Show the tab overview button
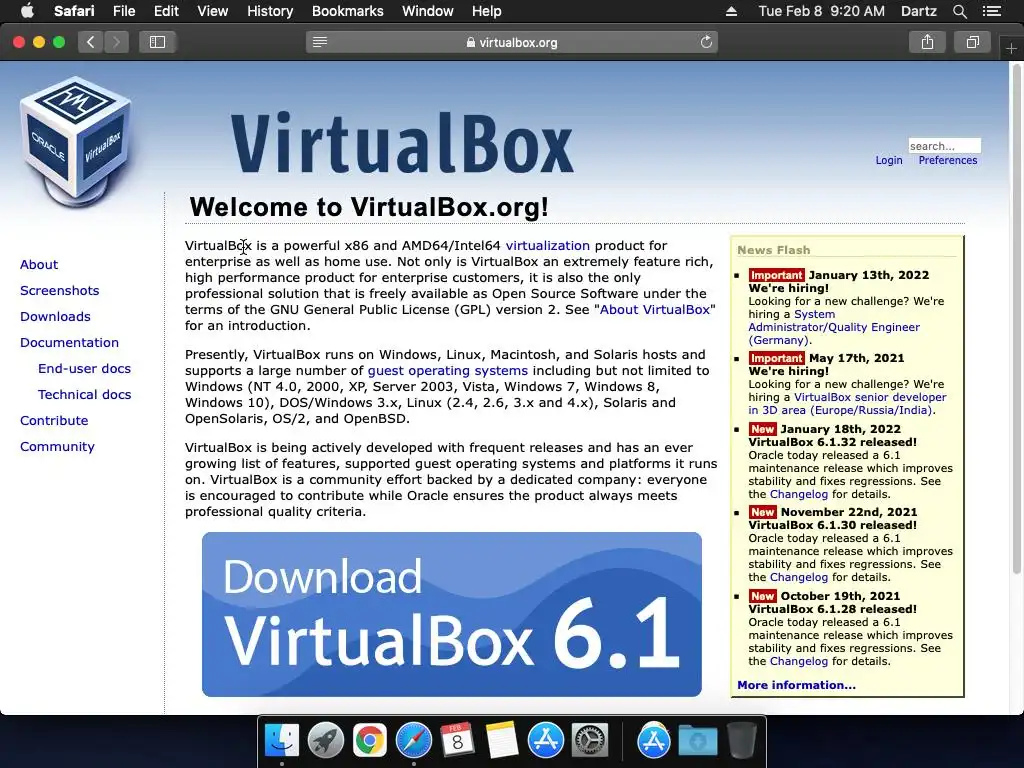Viewport: 1024px width, 768px height. point(972,42)
